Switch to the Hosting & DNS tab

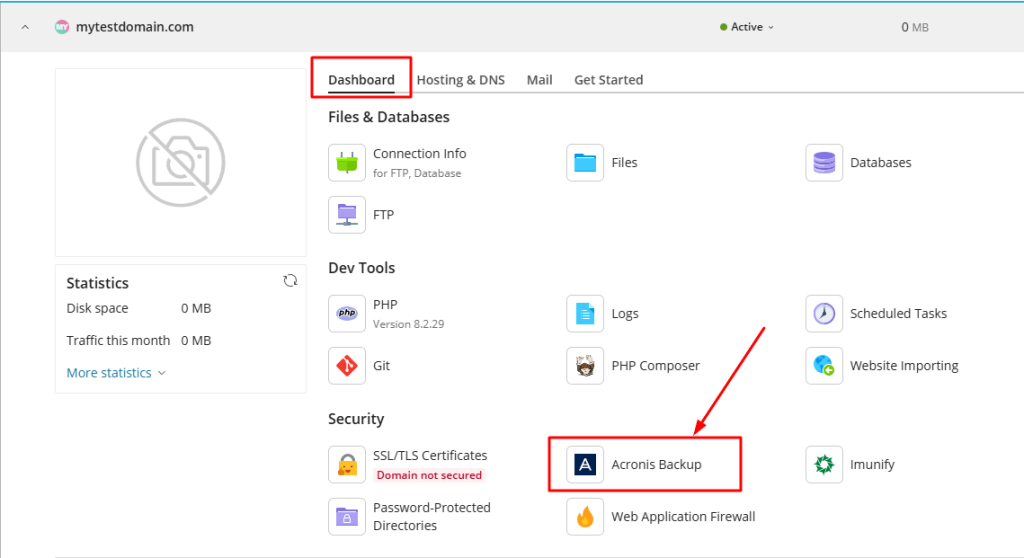(x=460, y=80)
